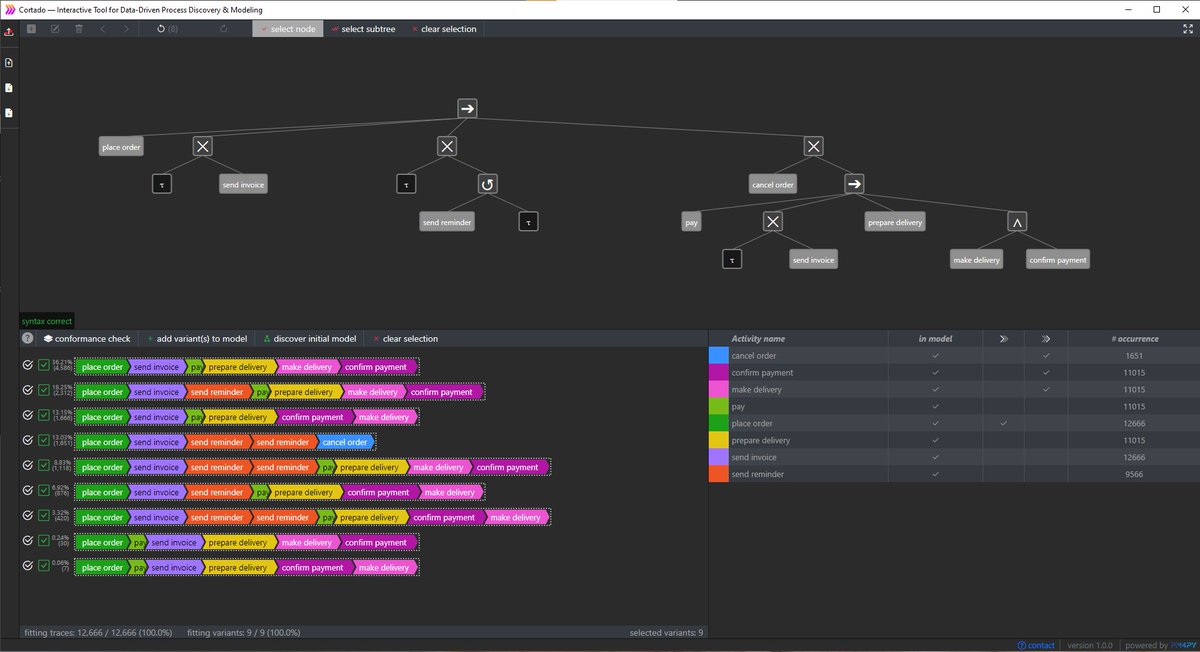
Task: Activate the 'select node' mode
Action: coord(287,29)
